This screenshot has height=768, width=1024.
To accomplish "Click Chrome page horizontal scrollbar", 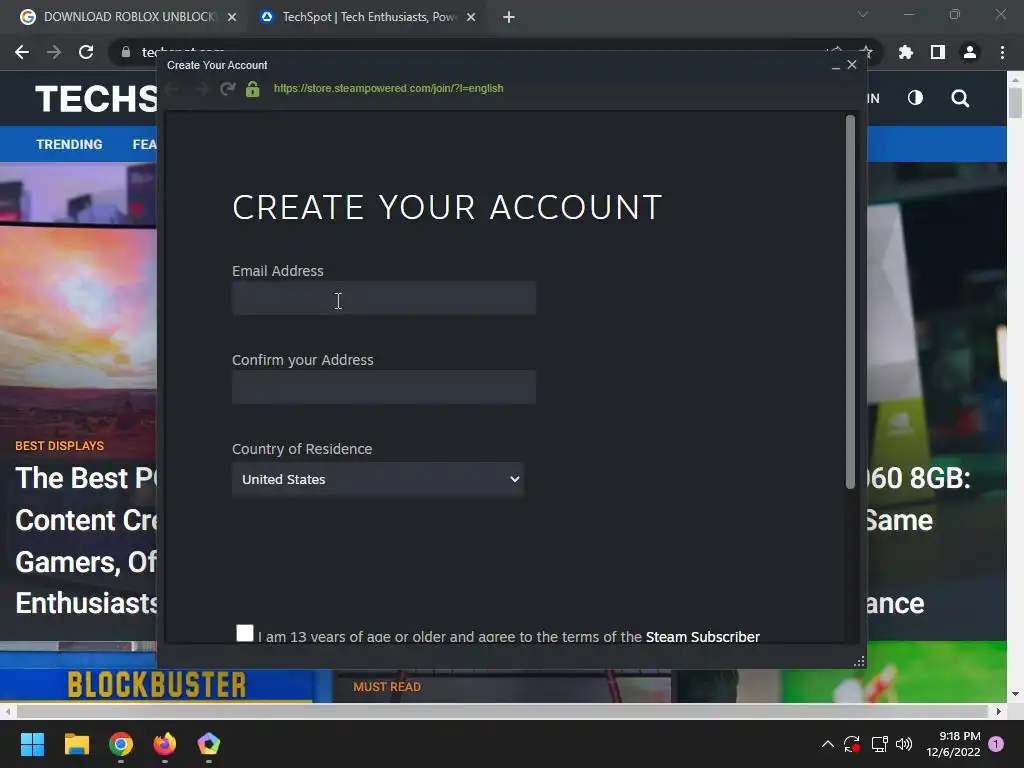I will click(502, 711).
